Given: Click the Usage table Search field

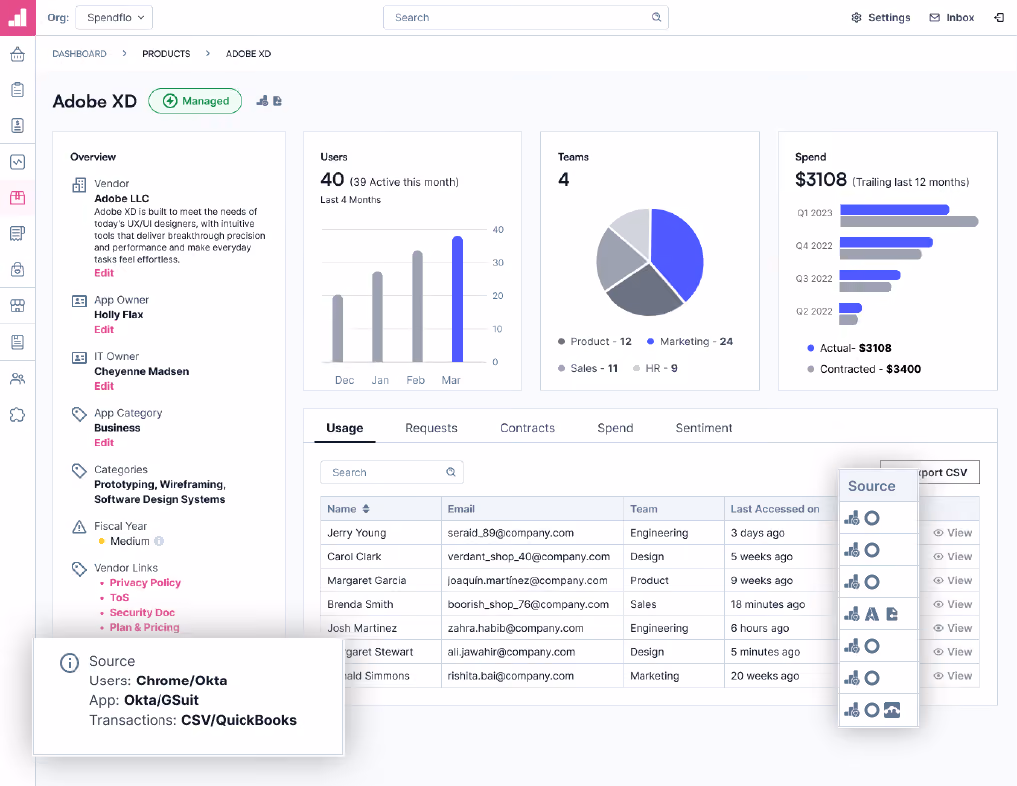Looking at the screenshot, I should point(392,472).
